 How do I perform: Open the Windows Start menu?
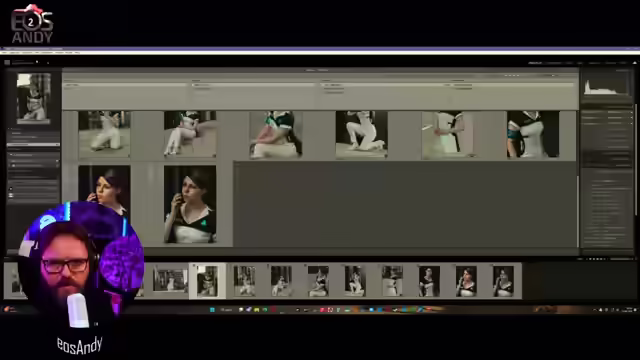click(x=212, y=310)
